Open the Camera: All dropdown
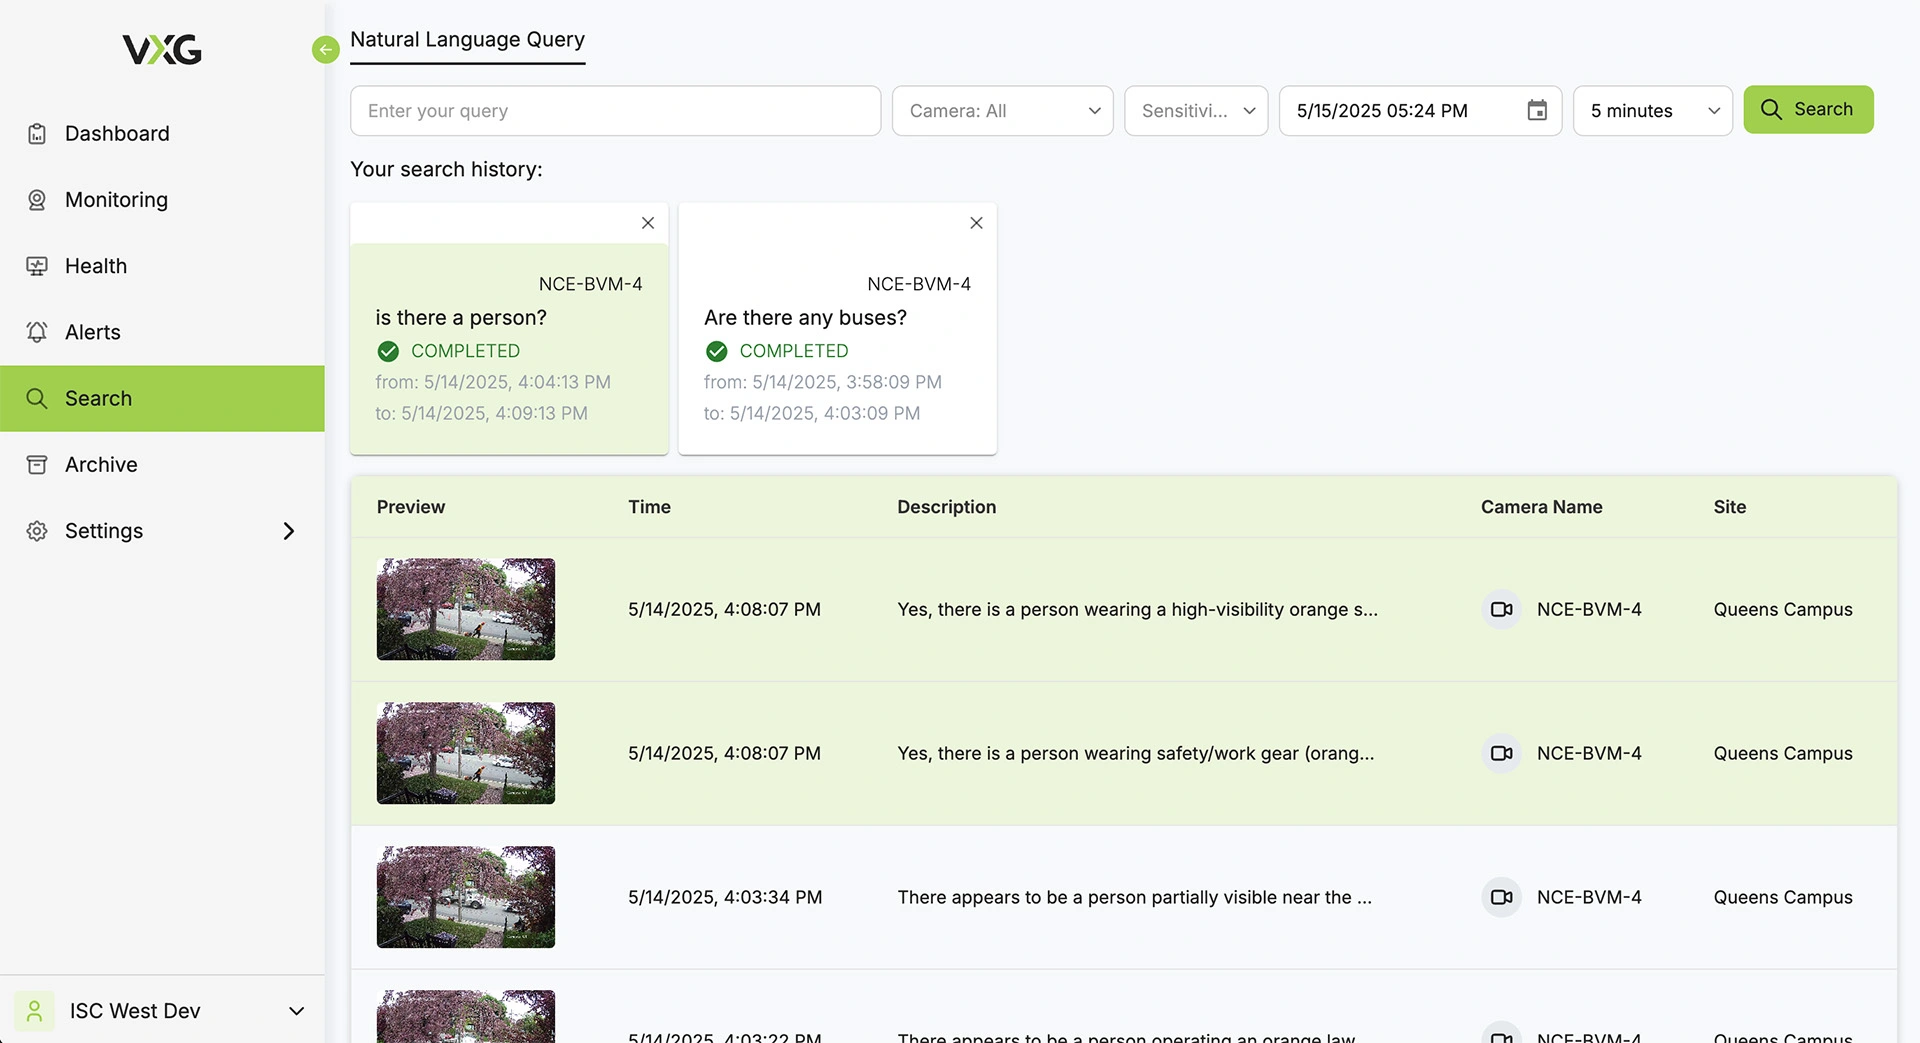Screen dimensions: 1920x1043 click(x=1002, y=111)
